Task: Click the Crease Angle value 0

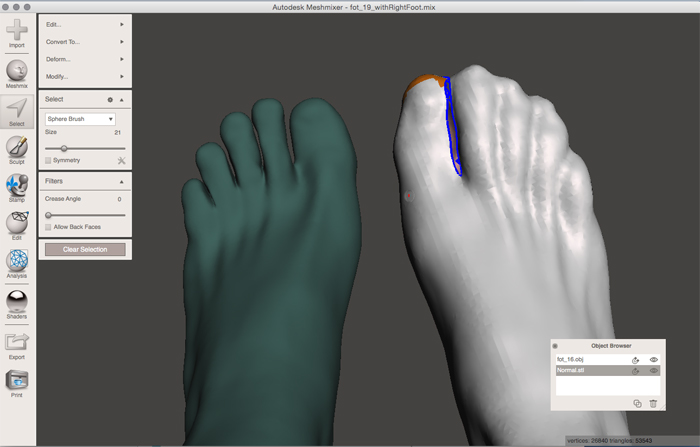Action: (x=119, y=199)
